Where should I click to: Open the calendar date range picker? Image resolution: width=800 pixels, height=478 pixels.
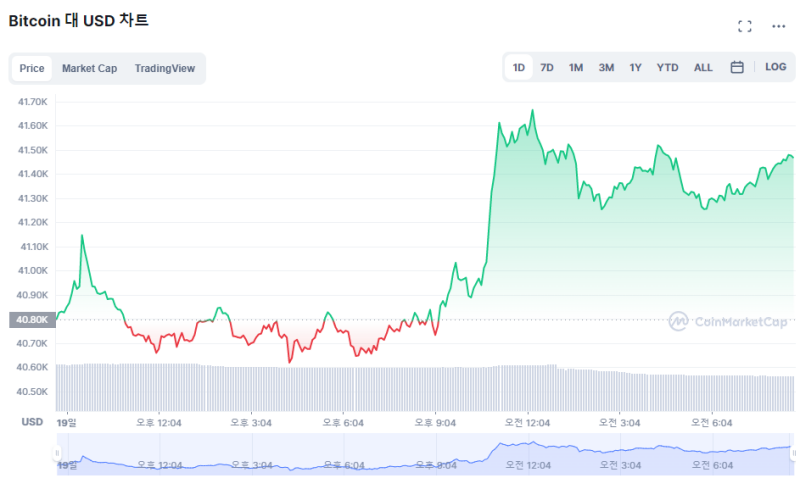(x=737, y=67)
